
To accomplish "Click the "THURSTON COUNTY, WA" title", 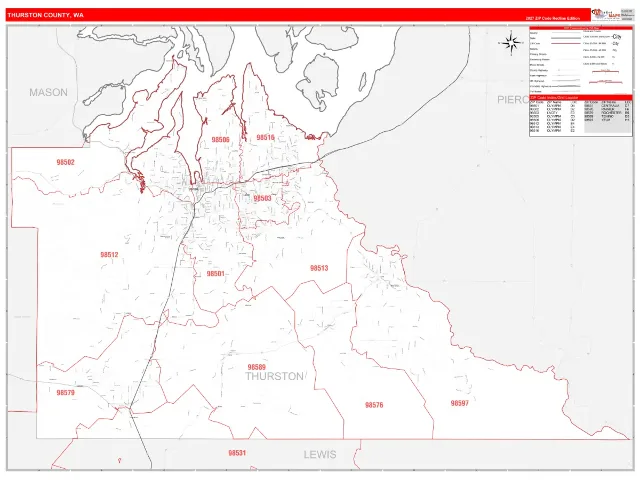I will 45,15.
